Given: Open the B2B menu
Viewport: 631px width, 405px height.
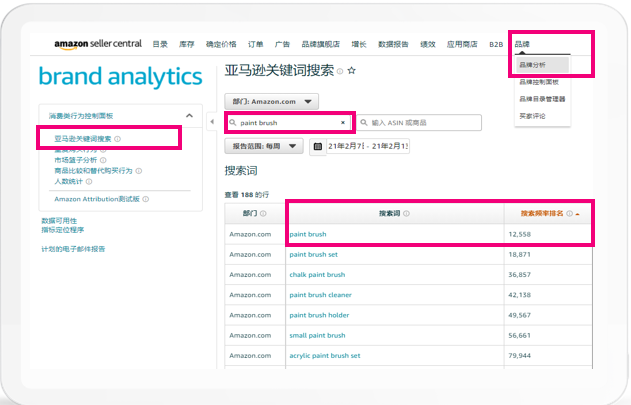Looking at the screenshot, I should pos(496,44).
